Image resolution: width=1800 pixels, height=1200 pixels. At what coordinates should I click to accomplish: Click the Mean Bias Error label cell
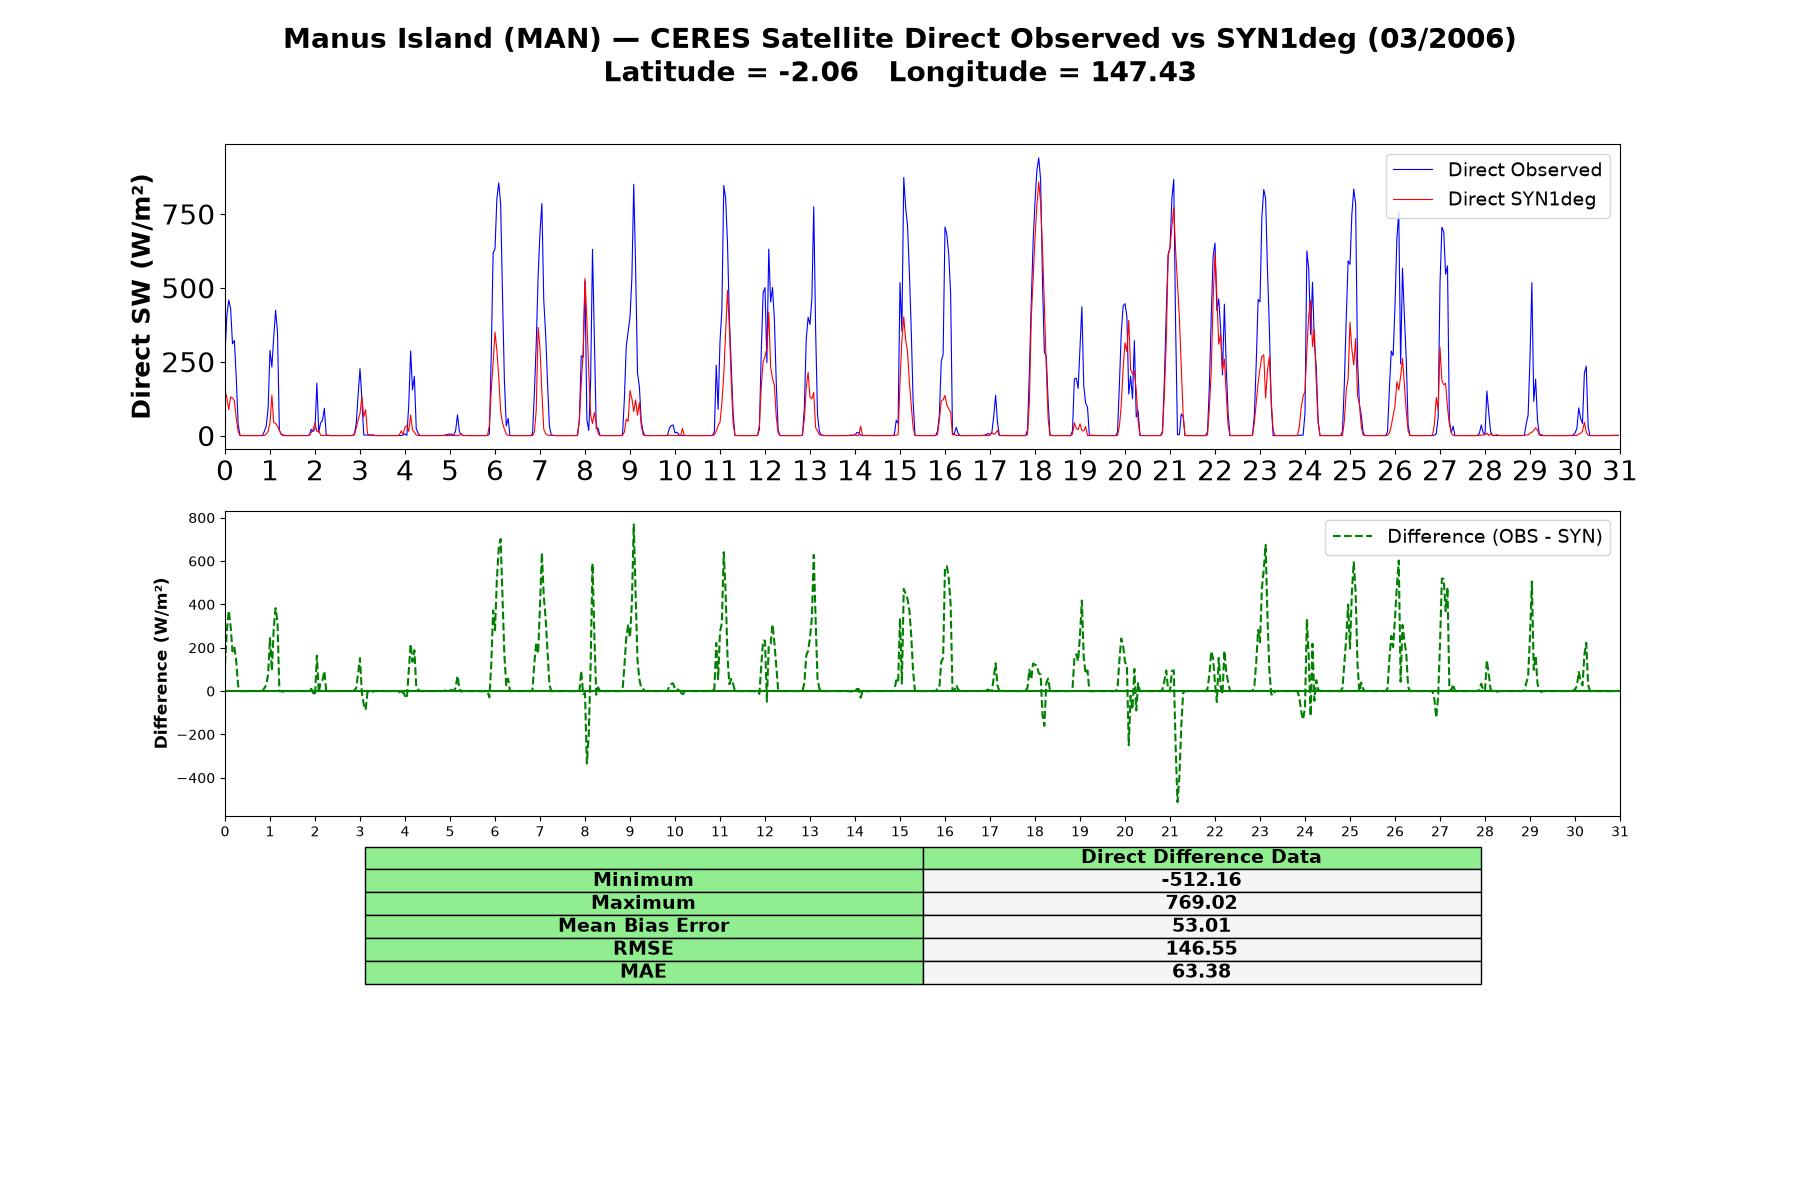point(643,926)
